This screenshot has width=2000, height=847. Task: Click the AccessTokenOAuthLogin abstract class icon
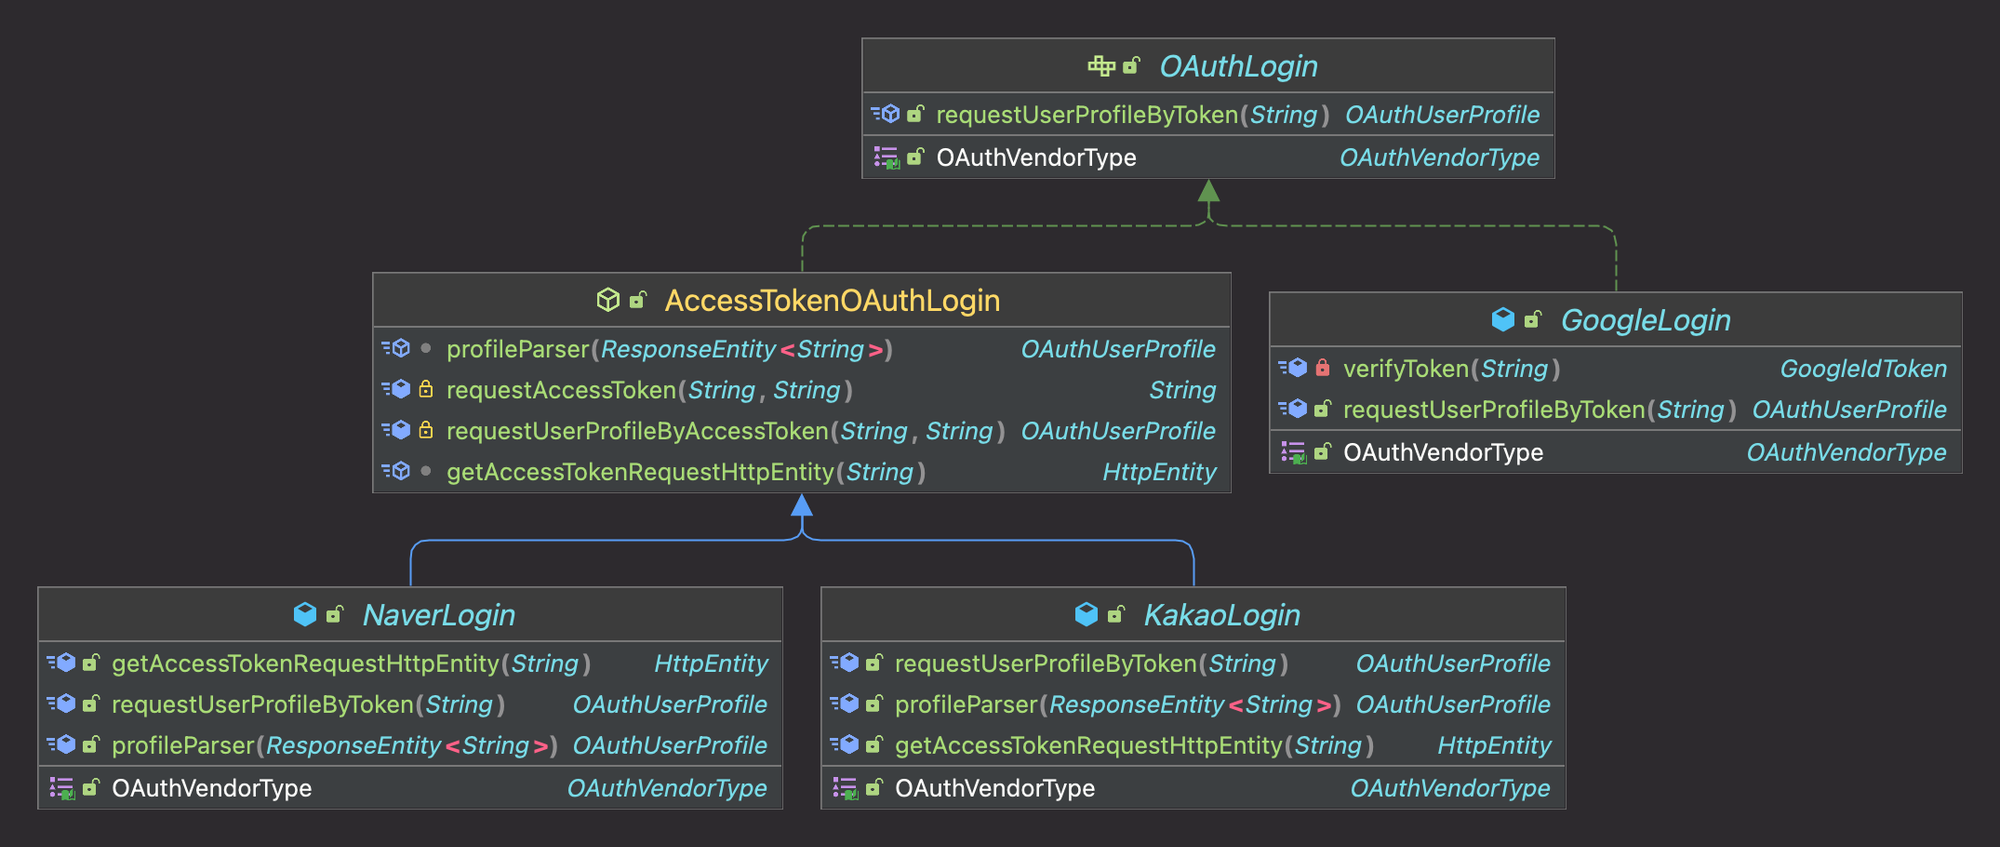click(608, 299)
